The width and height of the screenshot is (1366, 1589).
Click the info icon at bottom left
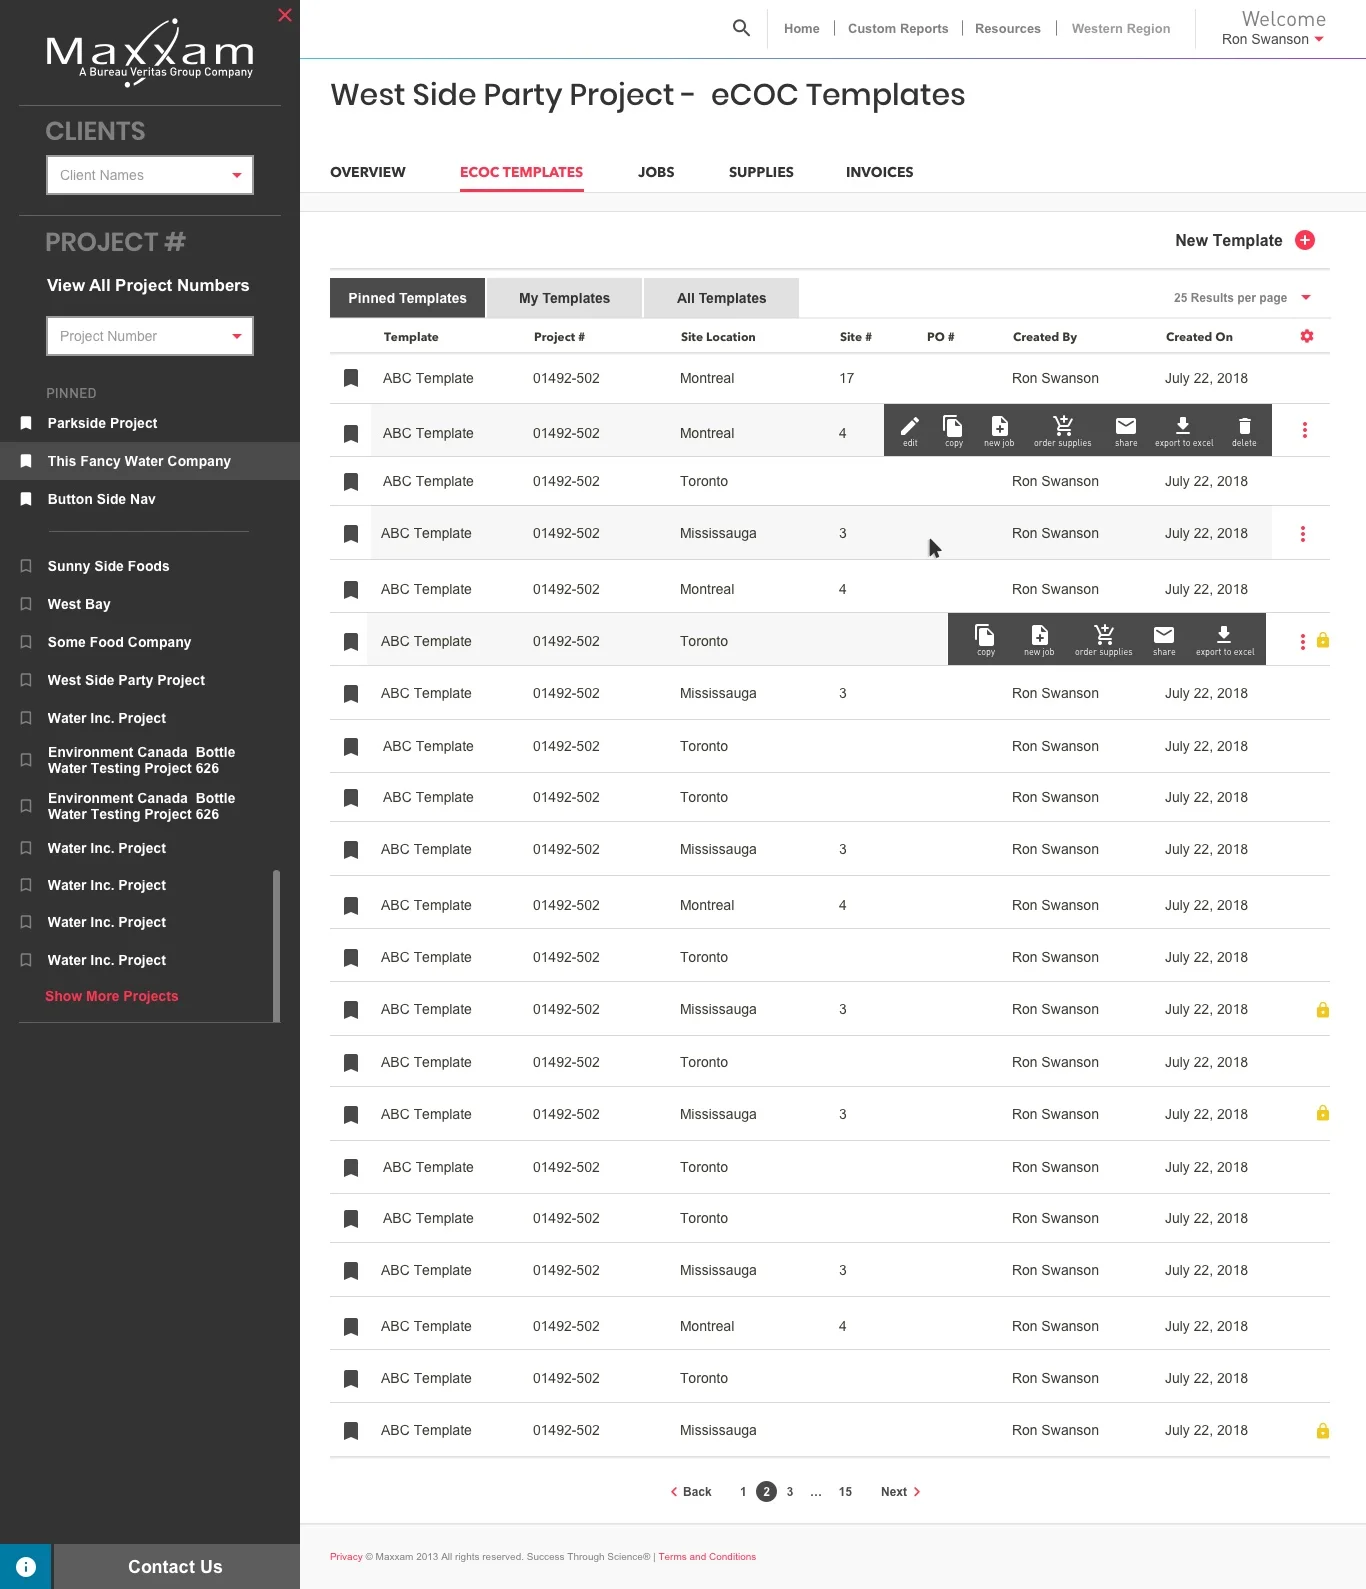coord(26,1567)
